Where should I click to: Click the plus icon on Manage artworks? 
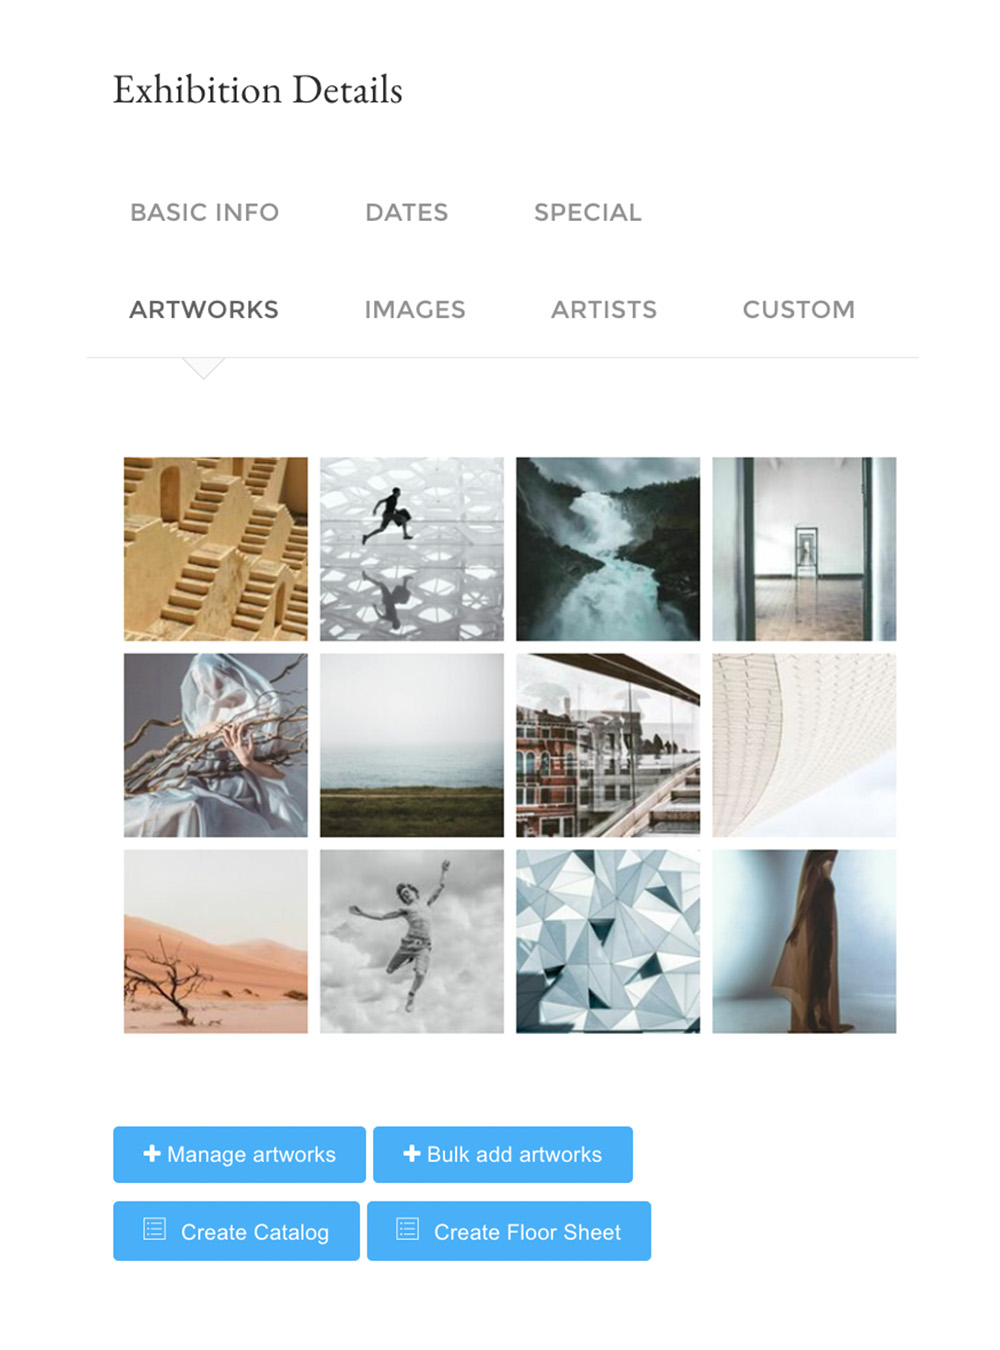pos(152,1153)
